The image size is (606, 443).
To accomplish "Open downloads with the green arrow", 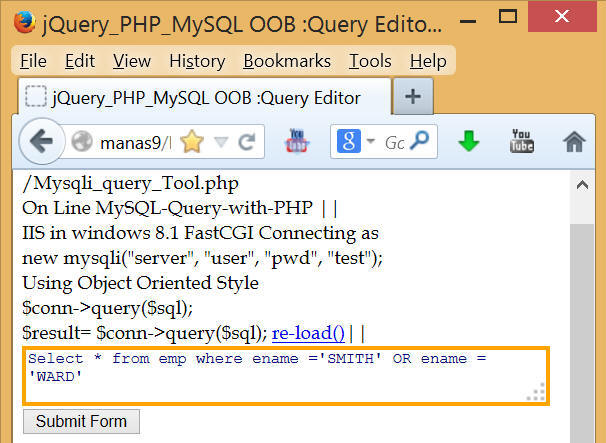I will pos(468,142).
